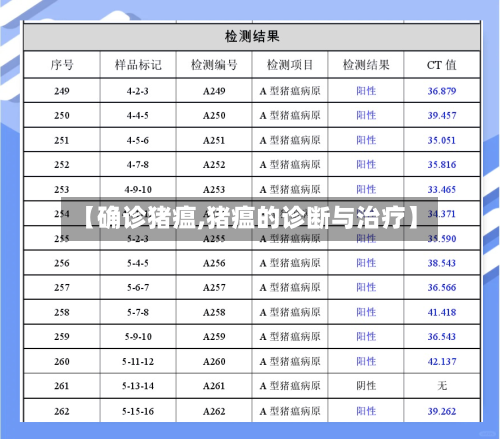
Task: Click the 阳性 result in row 252
Action: pos(366,164)
